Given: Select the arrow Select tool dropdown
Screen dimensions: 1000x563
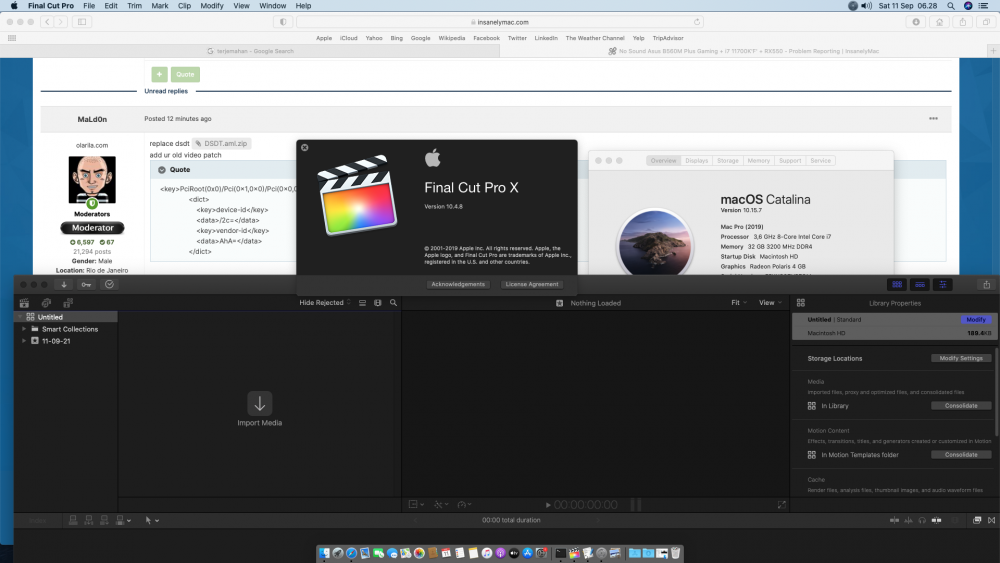Looking at the screenshot, I should click(152, 520).
